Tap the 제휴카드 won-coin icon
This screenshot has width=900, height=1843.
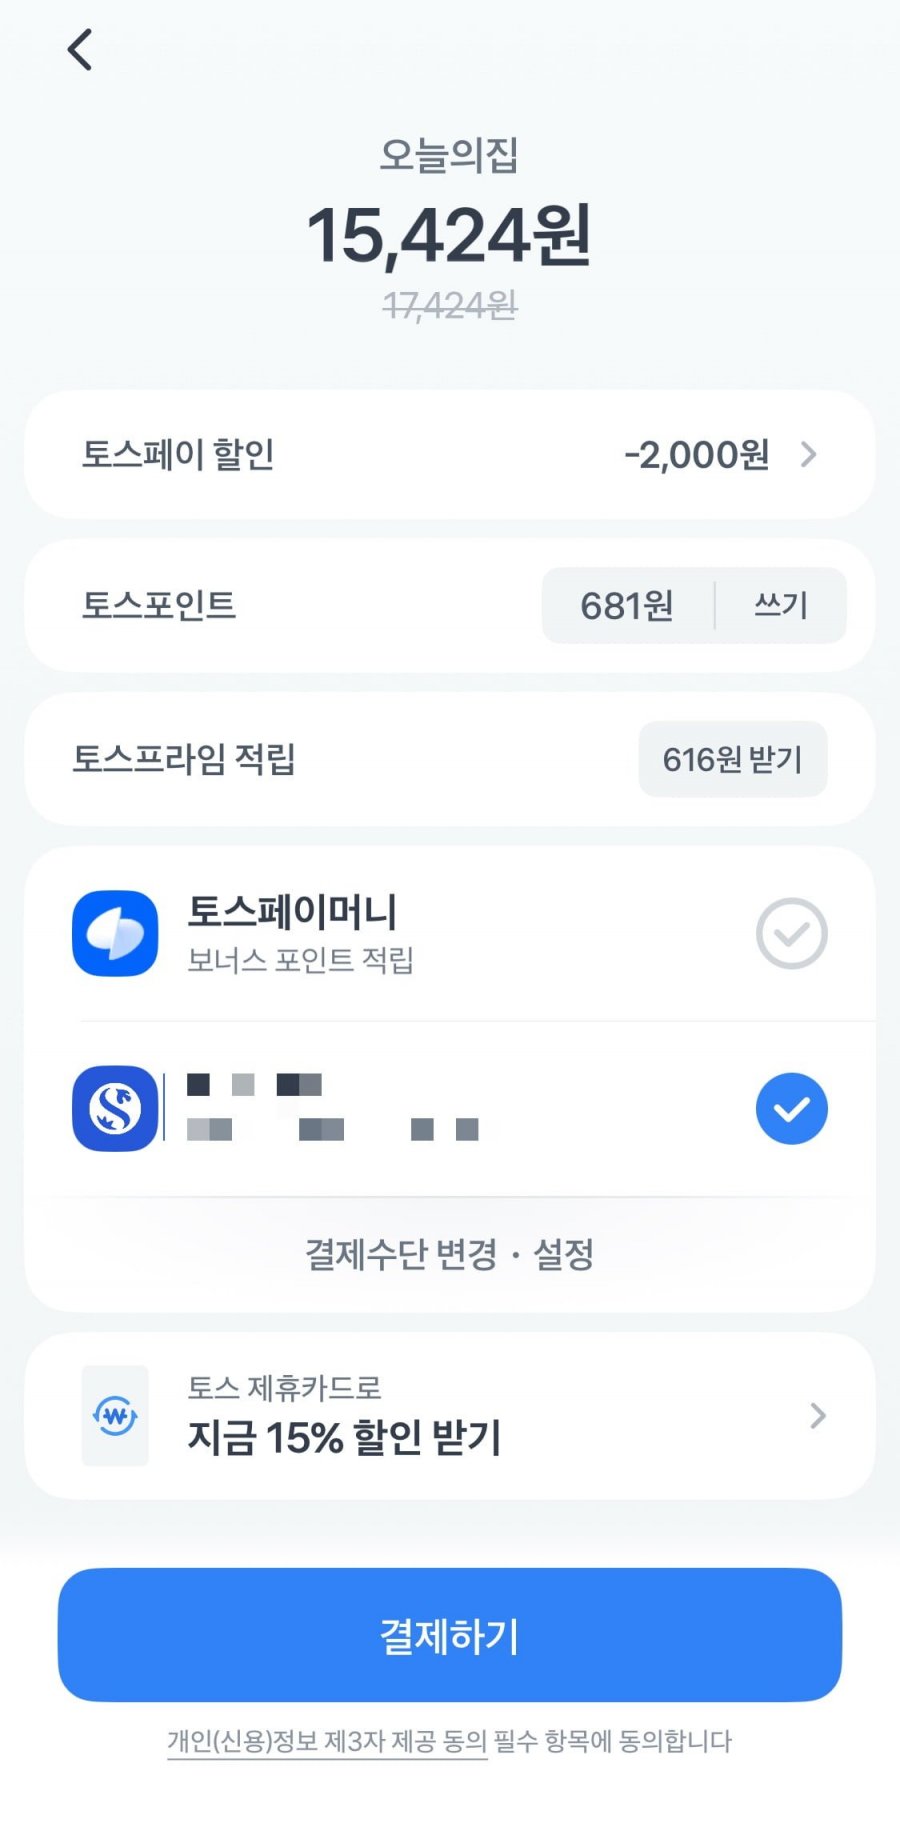115,1415
